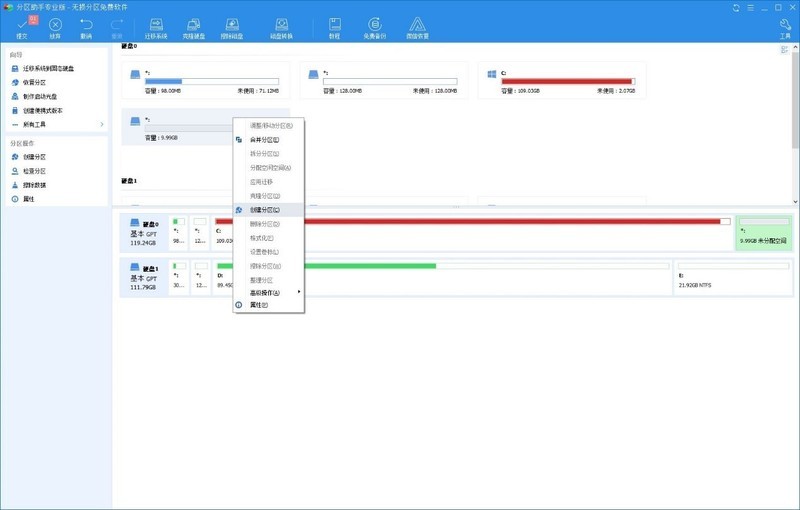The height and width of the screenshot is (510, 800).
Task: Select the 9.99GB unallocated space block
Action: (x=764, y=231)
